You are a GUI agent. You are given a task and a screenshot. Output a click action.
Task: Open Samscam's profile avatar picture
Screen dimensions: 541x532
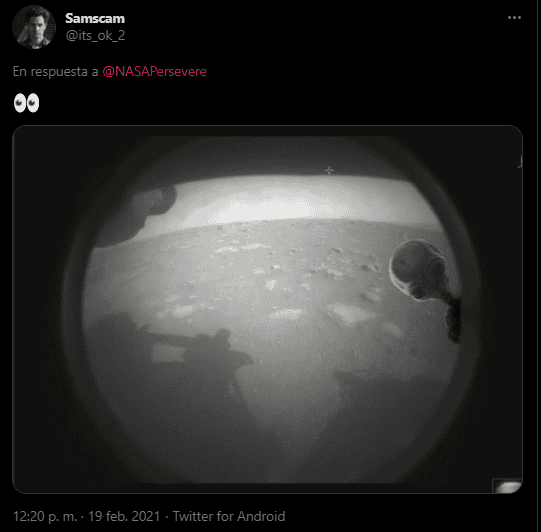click(34, 27)
